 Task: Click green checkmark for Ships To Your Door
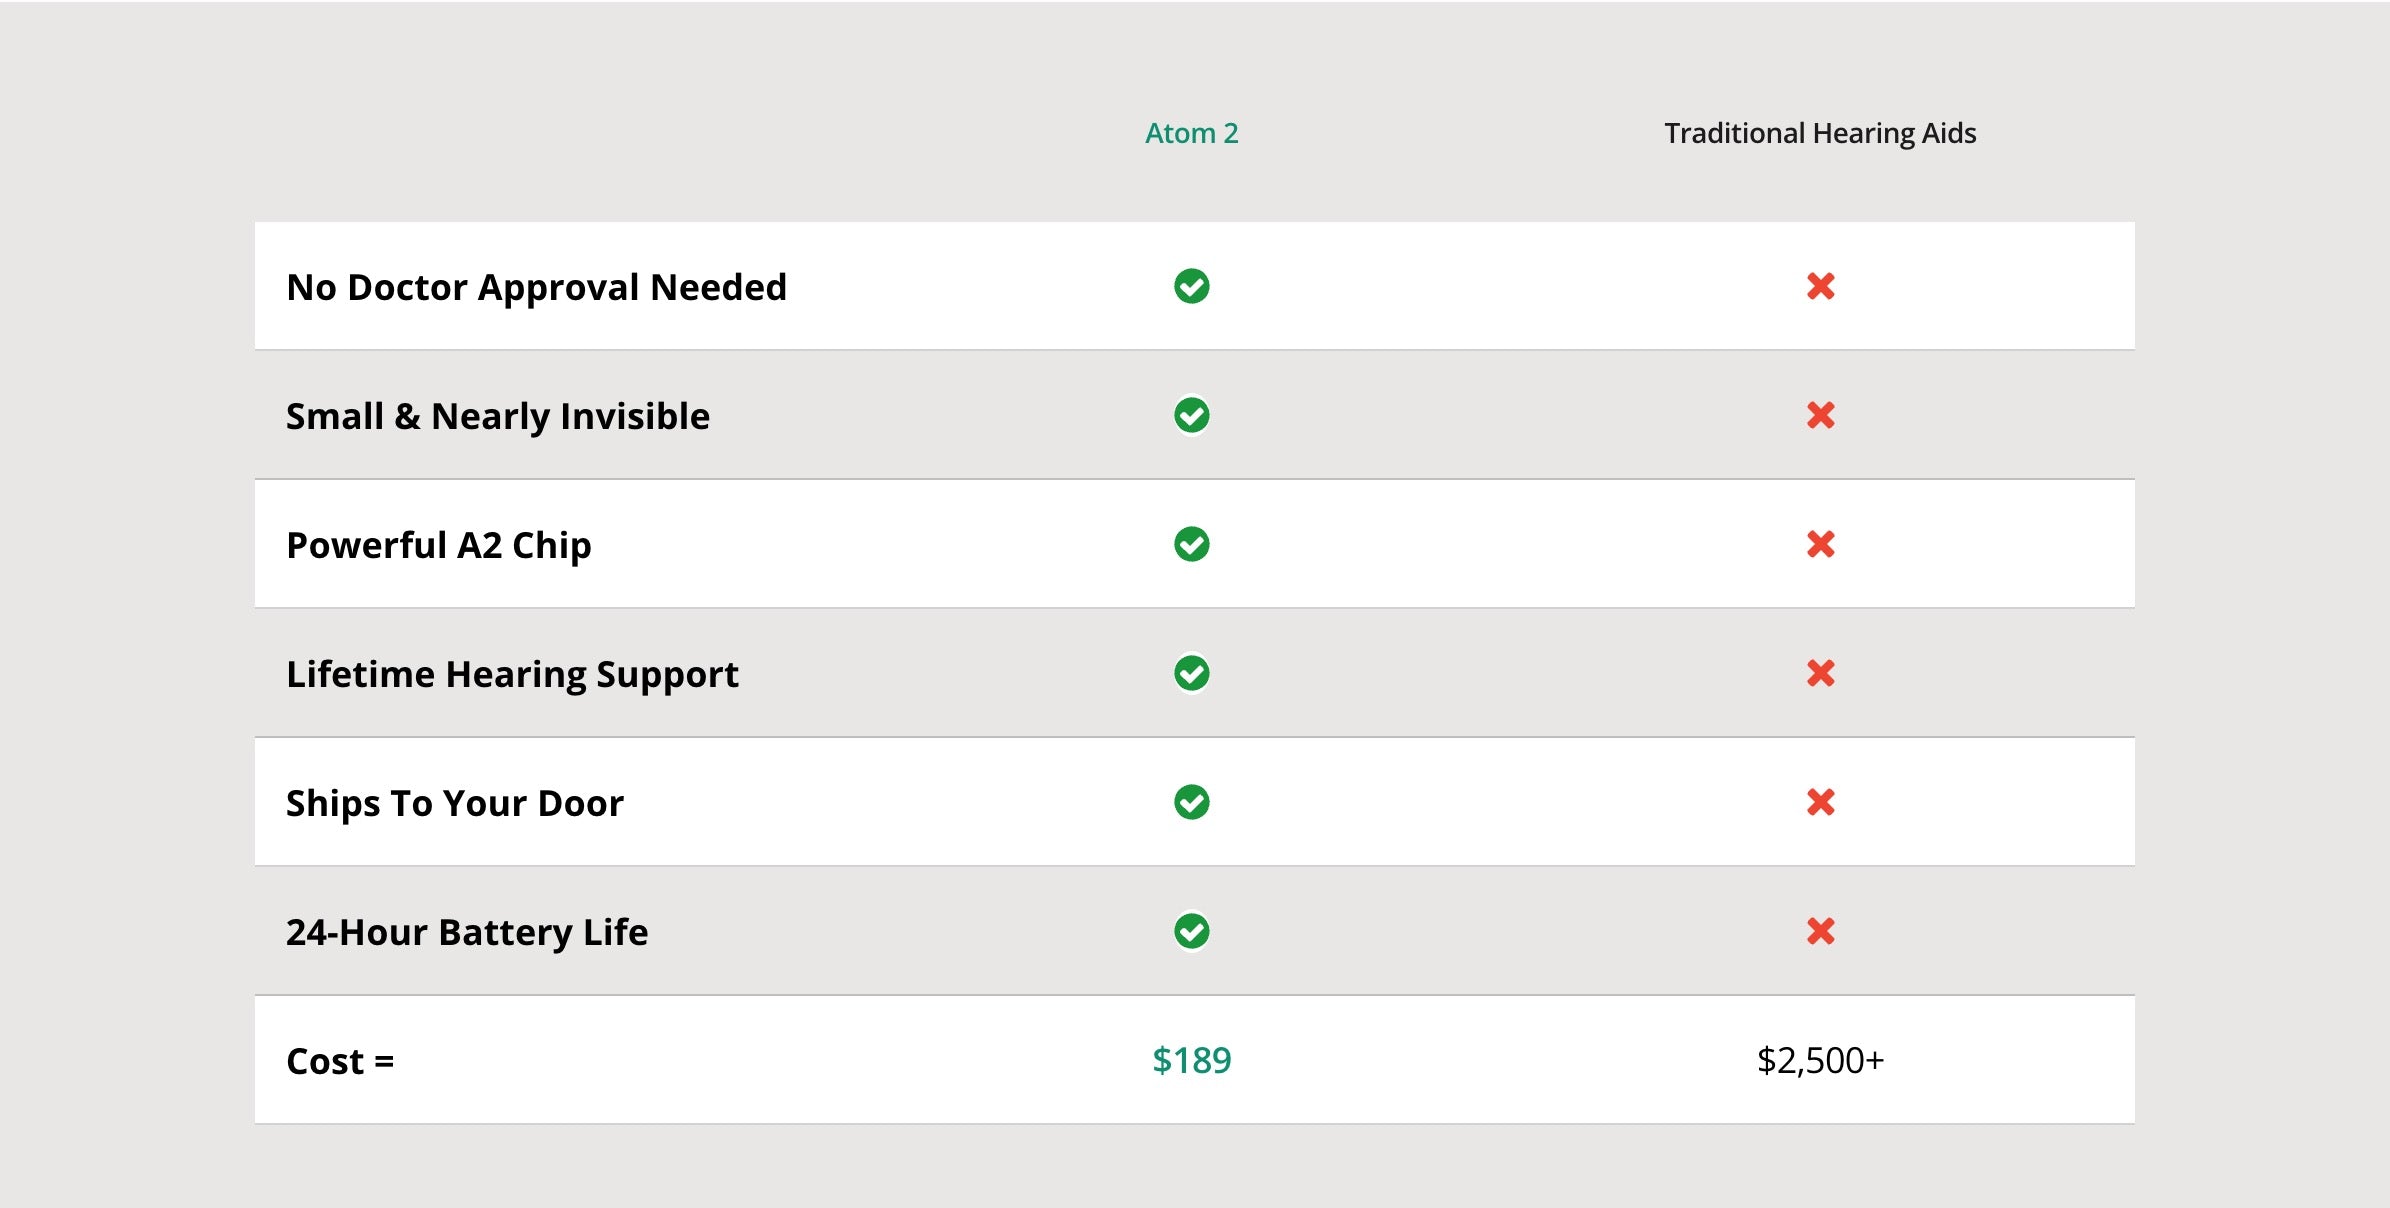click(1191, 802)
